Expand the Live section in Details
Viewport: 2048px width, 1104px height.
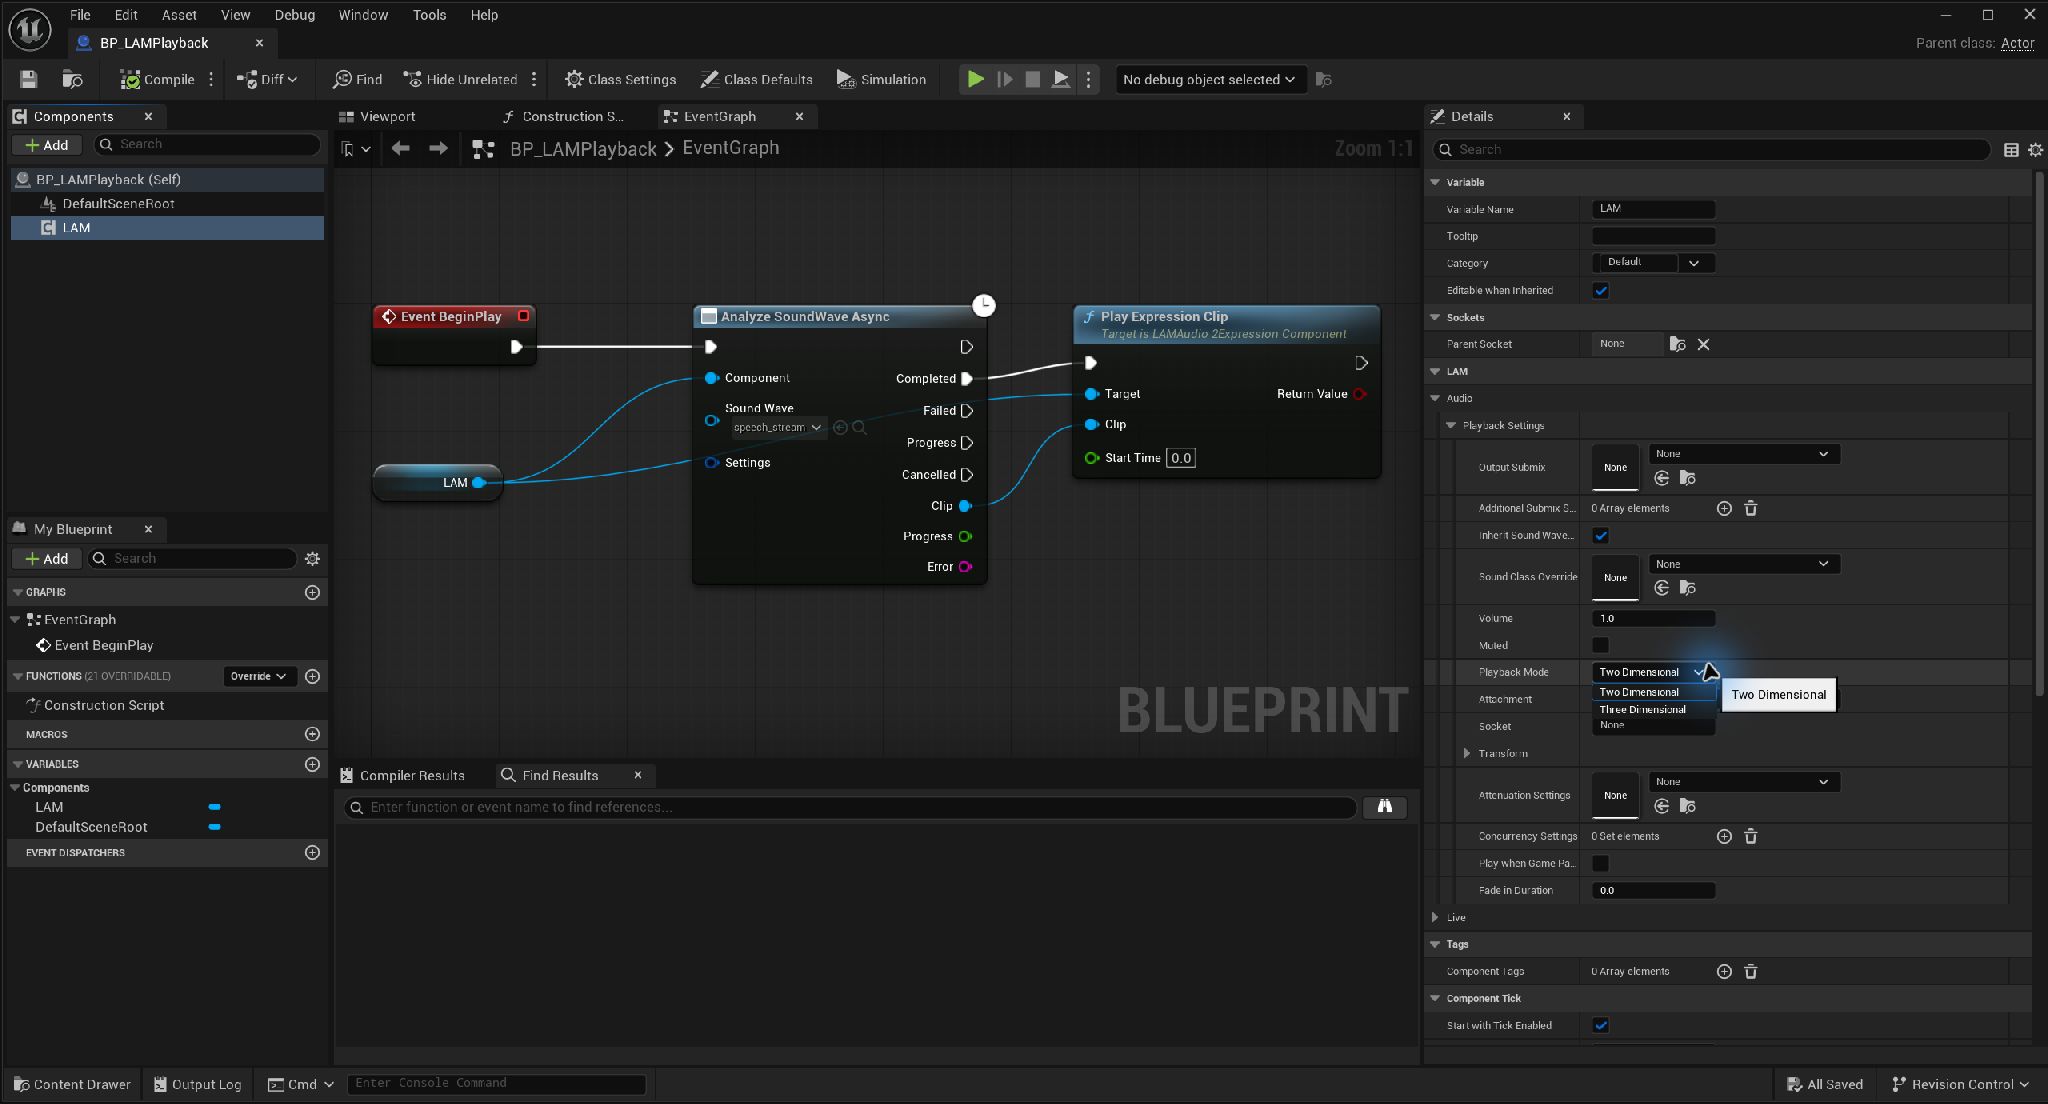pos(1435,917)
